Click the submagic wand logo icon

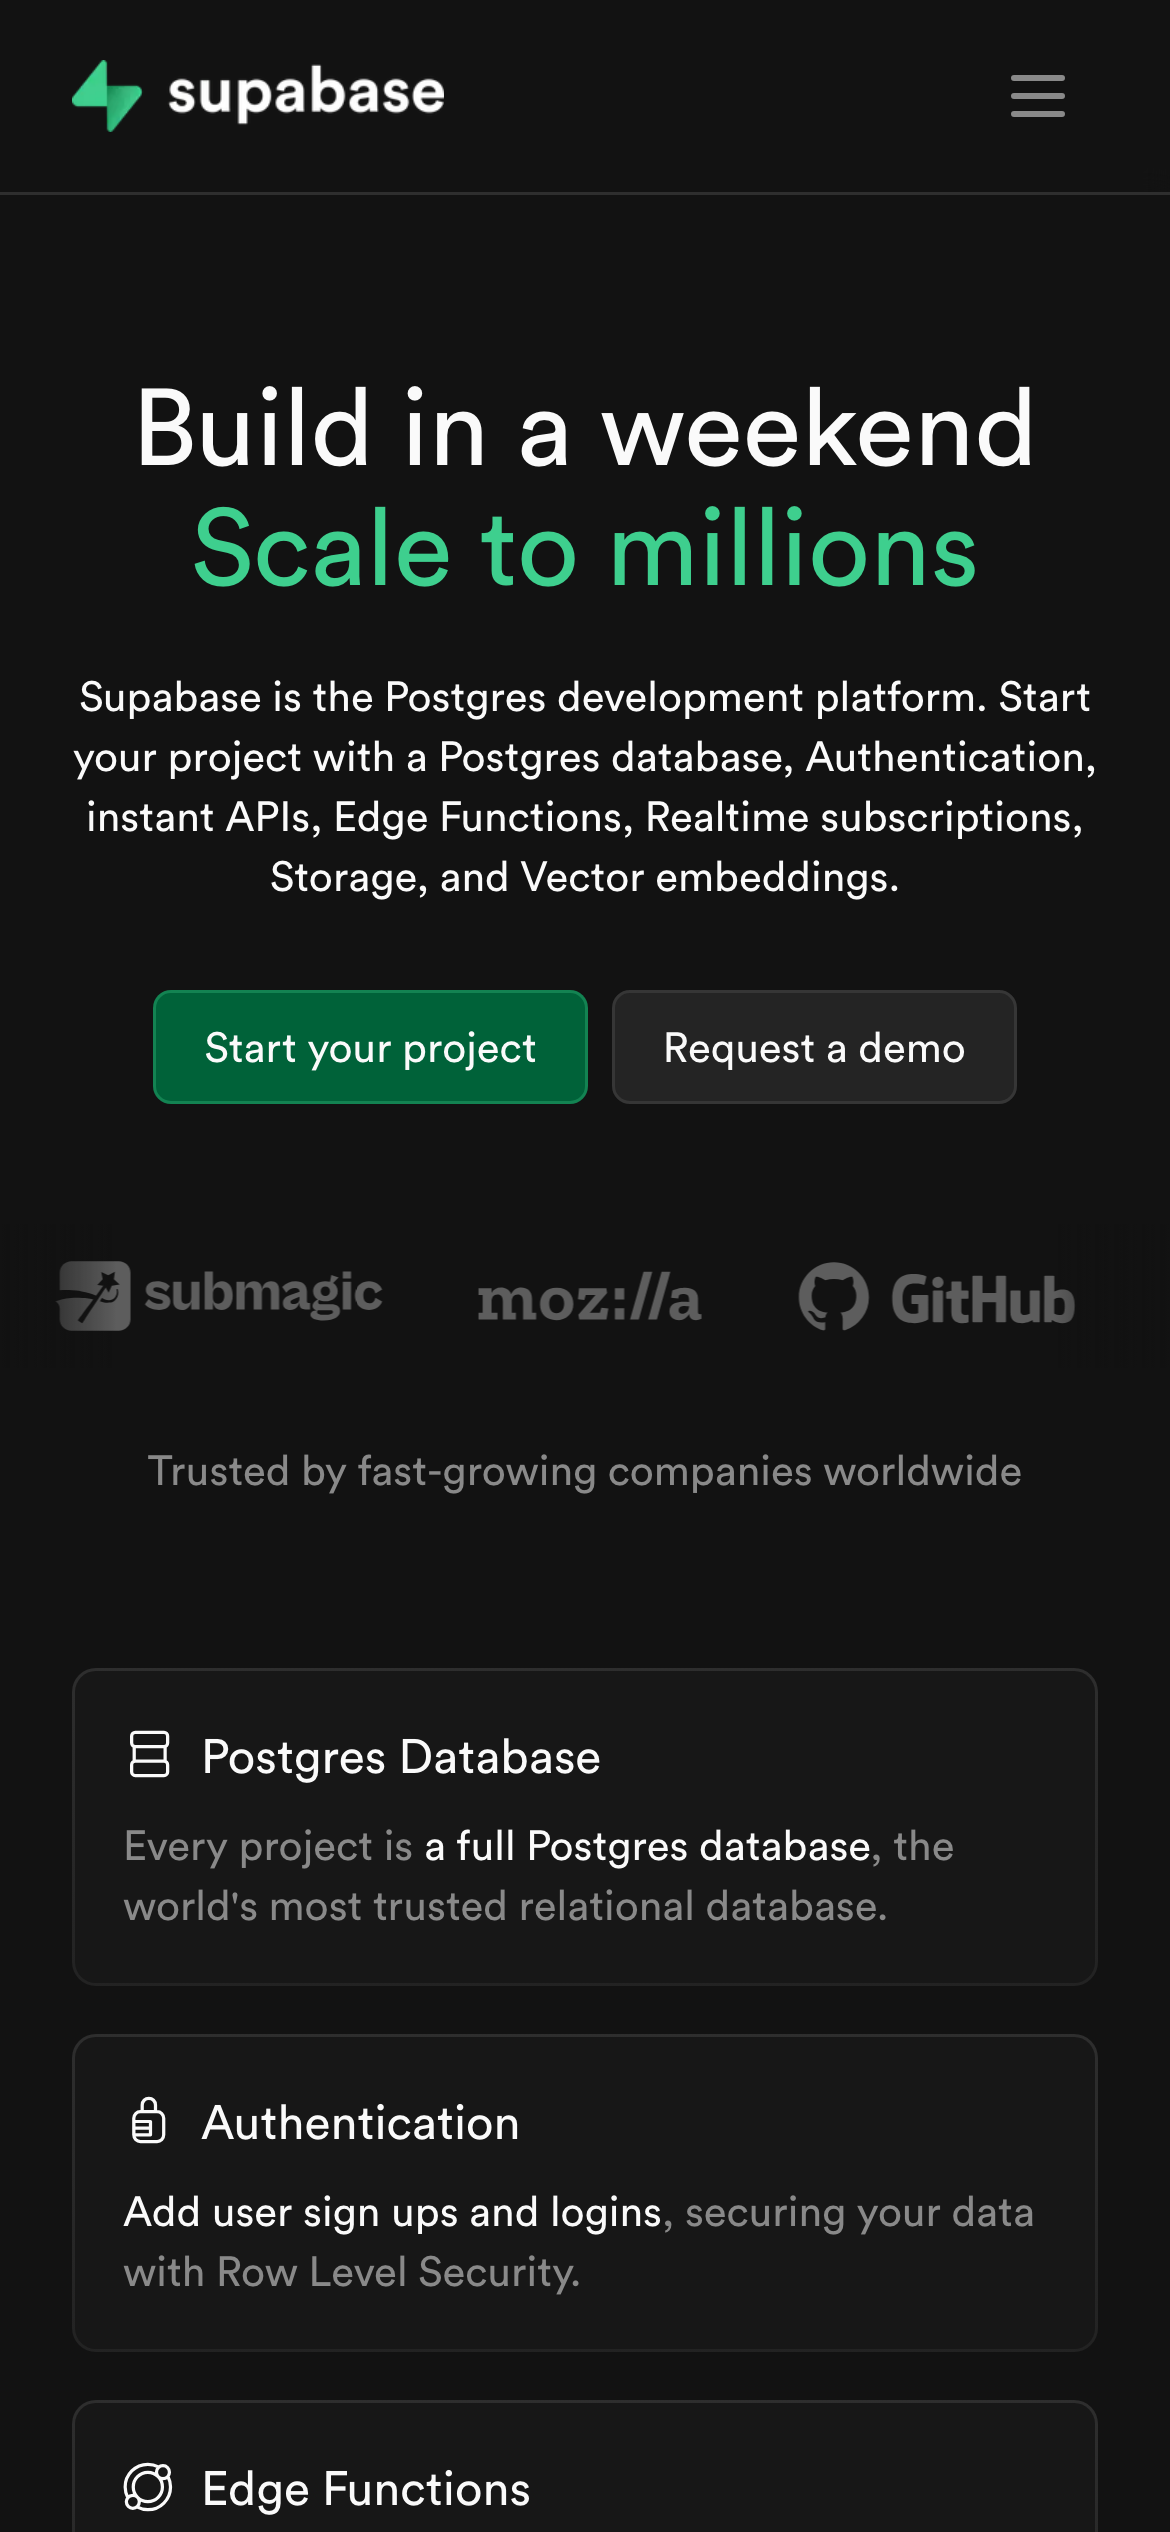95,1296
